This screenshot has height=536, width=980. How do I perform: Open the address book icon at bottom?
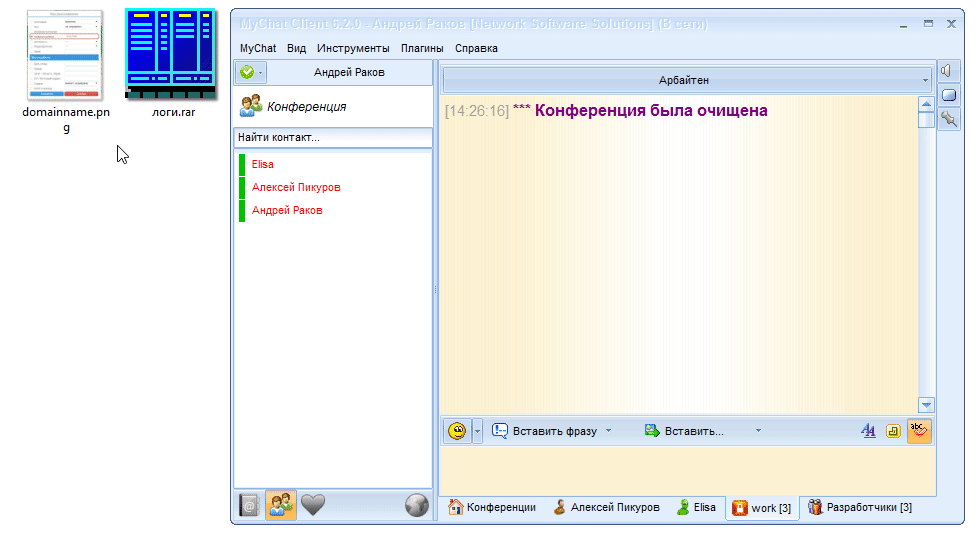tap(249, 505)
